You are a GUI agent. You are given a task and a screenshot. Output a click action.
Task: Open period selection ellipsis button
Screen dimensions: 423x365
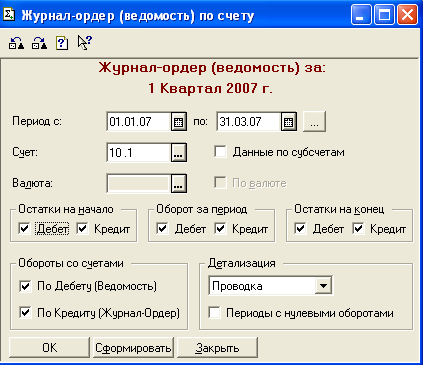tap(314, 122)
